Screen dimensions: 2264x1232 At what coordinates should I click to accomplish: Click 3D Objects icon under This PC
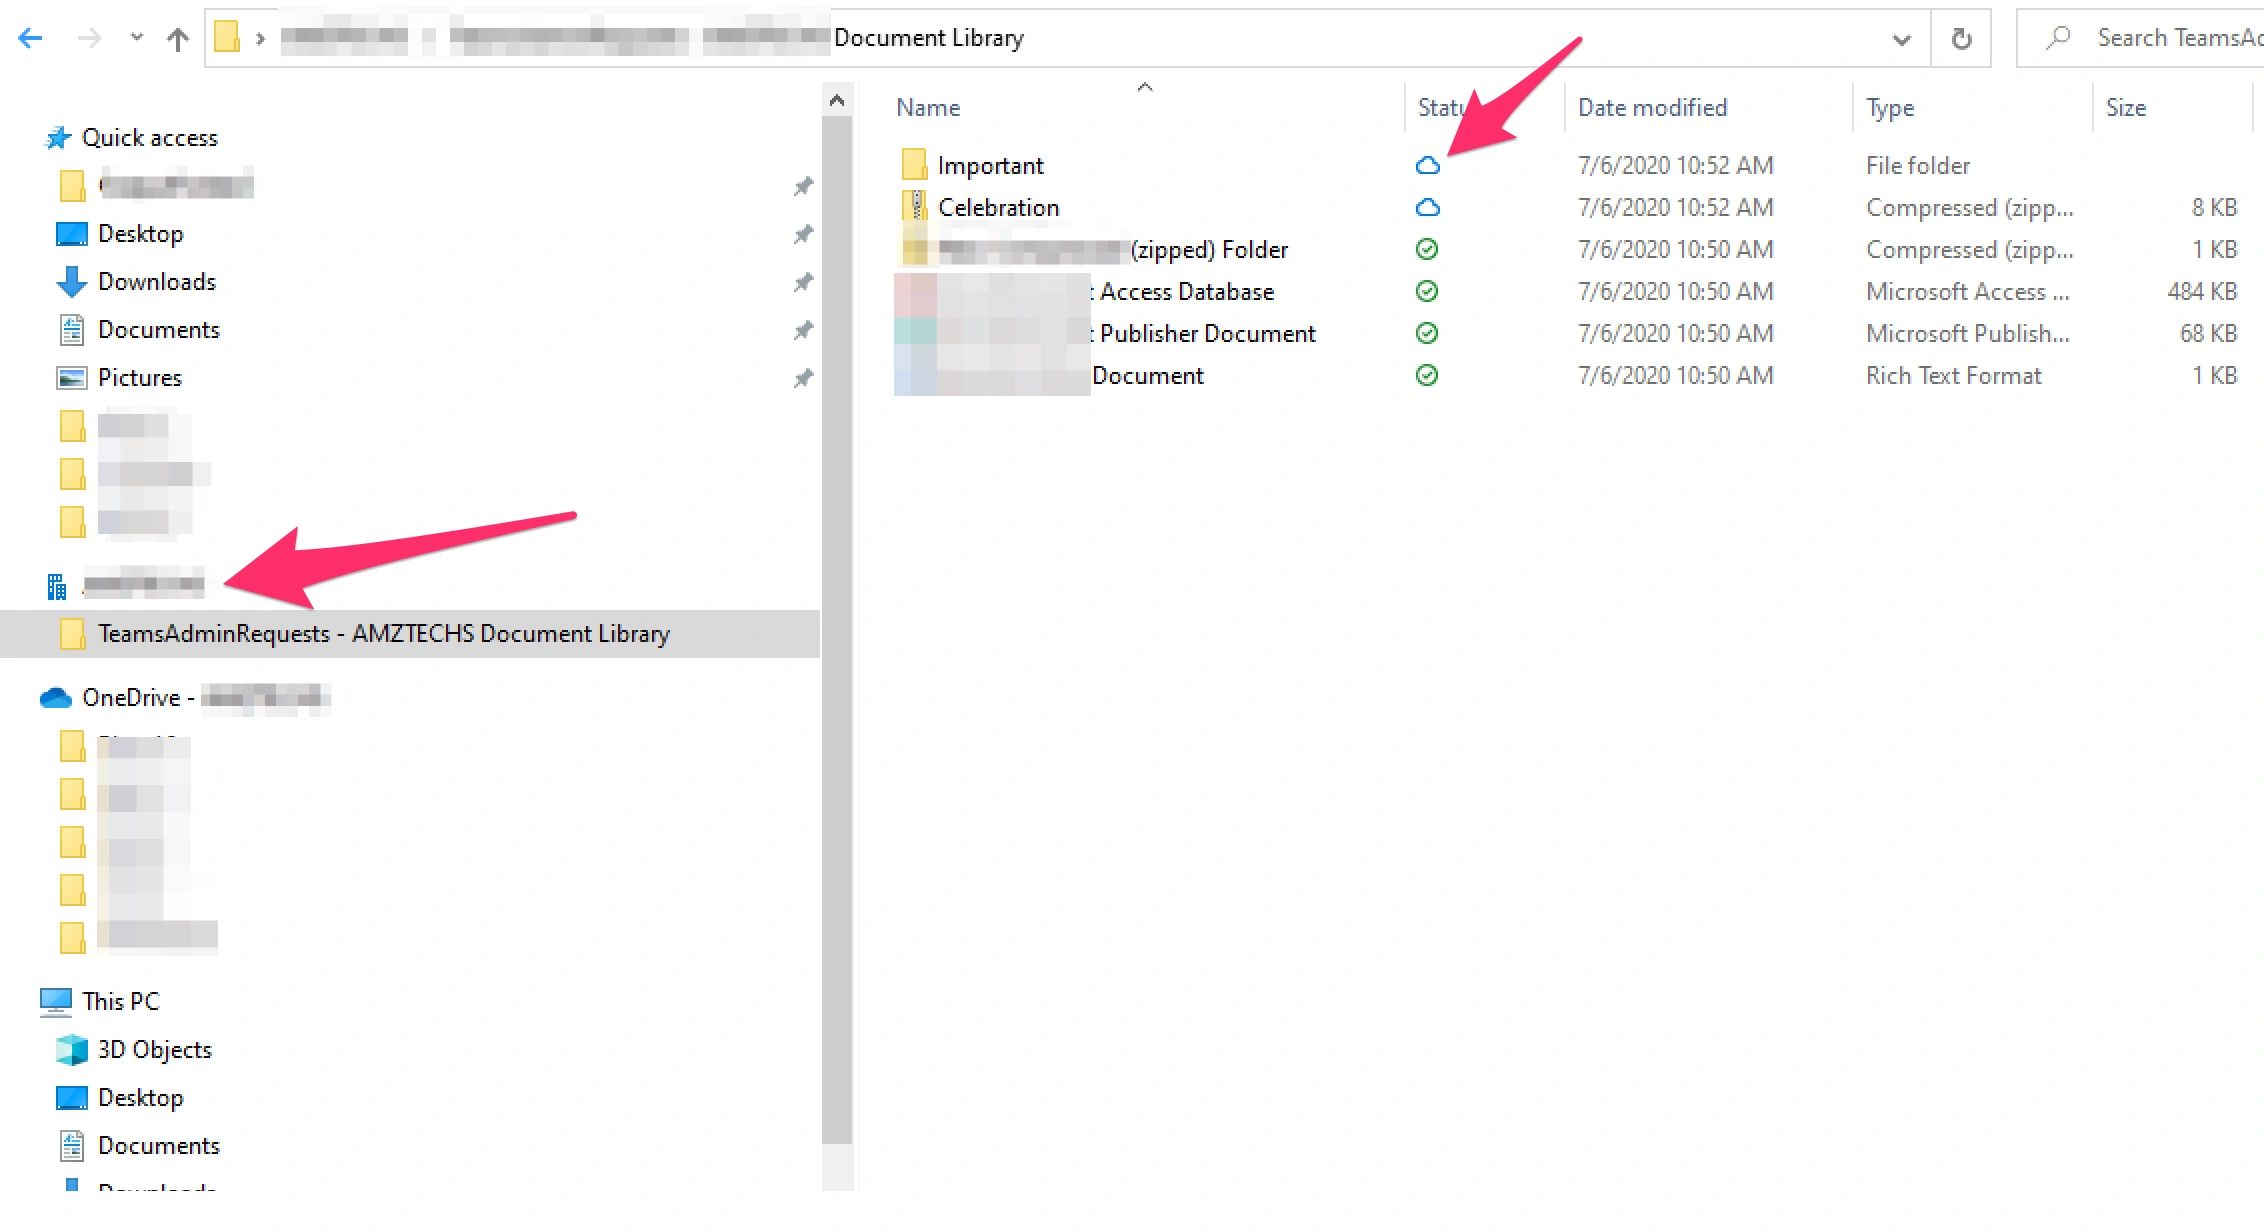coord(72,1050)
